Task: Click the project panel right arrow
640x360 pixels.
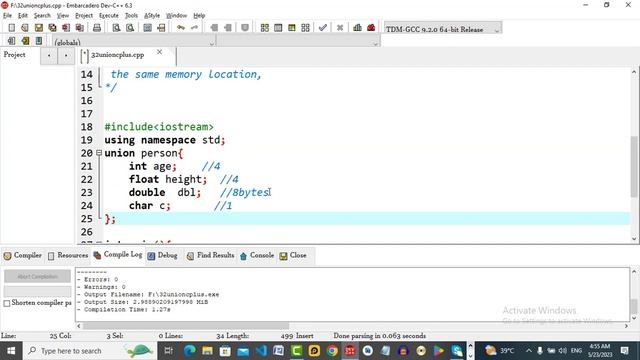Action: (x=66, y=55)
